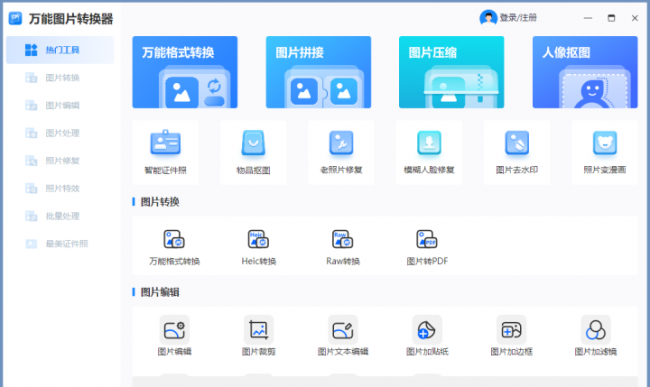This screenshot has width=650, height=387.
Task: Select the 智能证件照 tool icon
Action: [x=165, y=143]
